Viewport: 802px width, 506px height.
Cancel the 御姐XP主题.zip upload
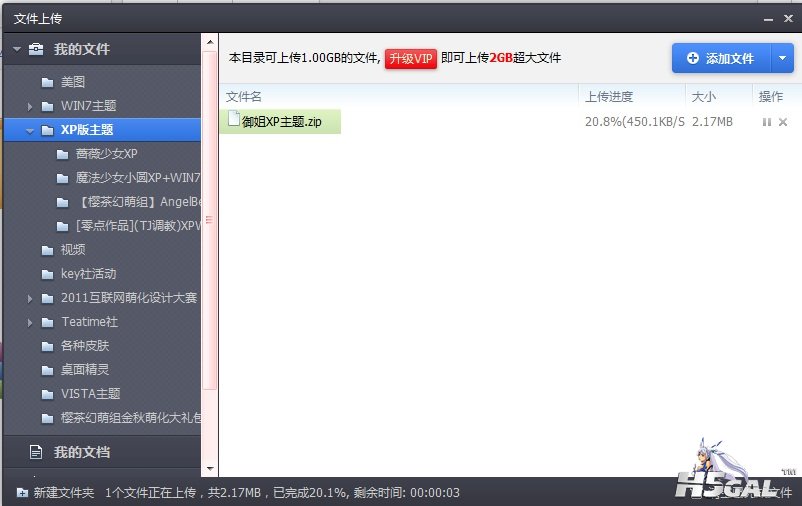coord(783,122)
